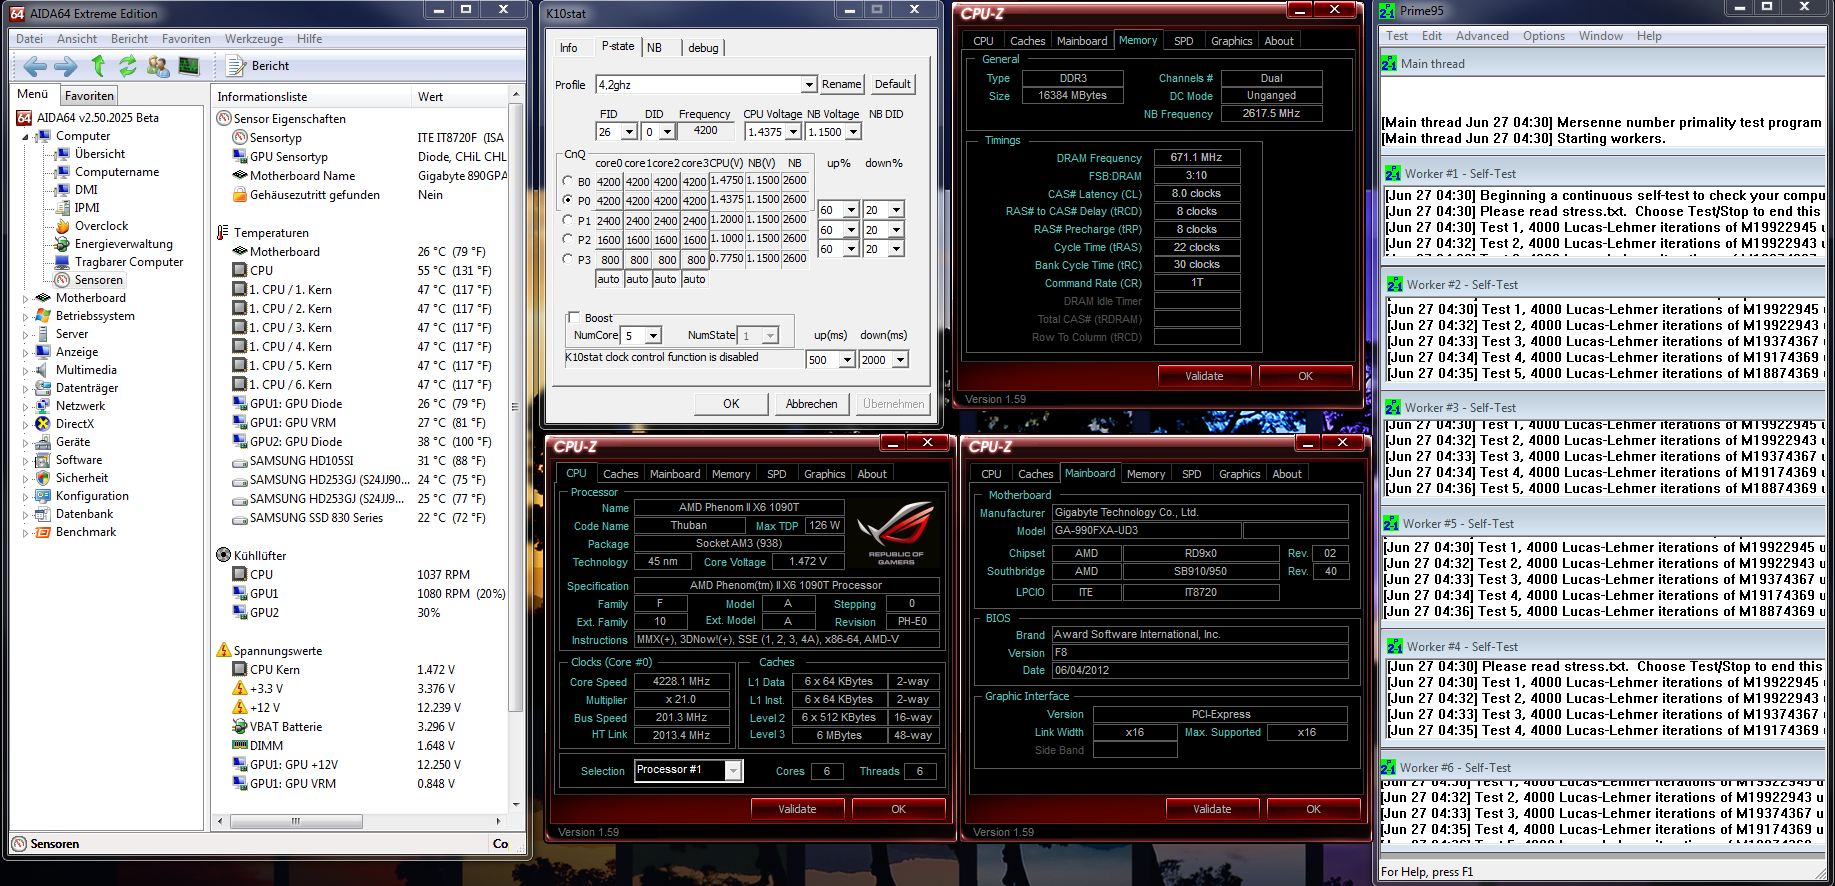Click the Temperaturen thermometer icon
1835x886 pixels.
coord(223,233)
